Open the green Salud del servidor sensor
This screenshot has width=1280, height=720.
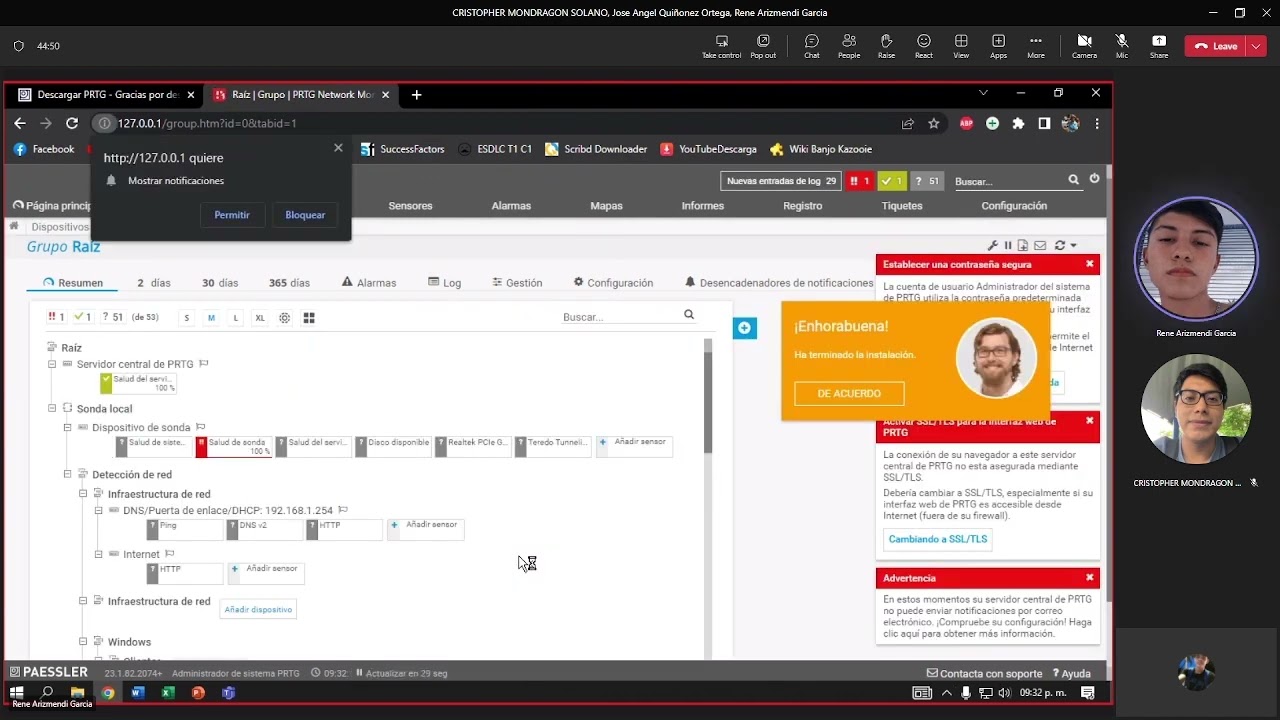point(138,383)
